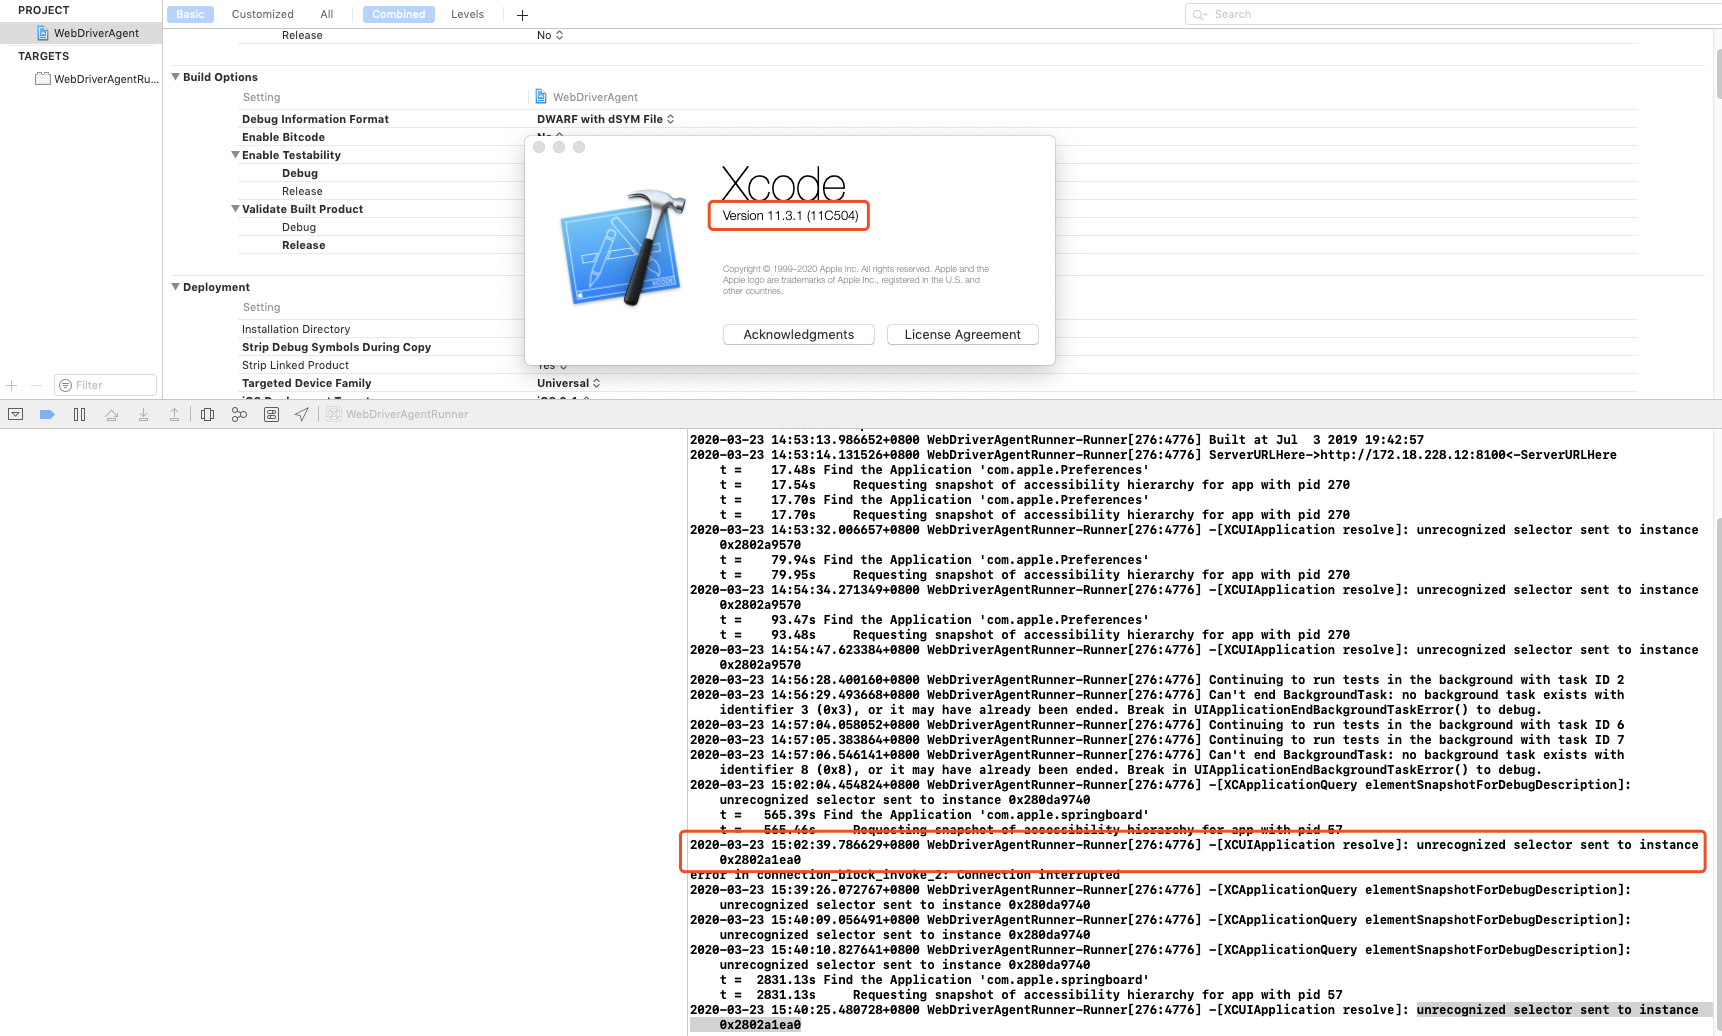Click the Step Out debug icon
Image resolution: width=1722 pixels, height=1036 pixels.
click(x=174, y=414)
